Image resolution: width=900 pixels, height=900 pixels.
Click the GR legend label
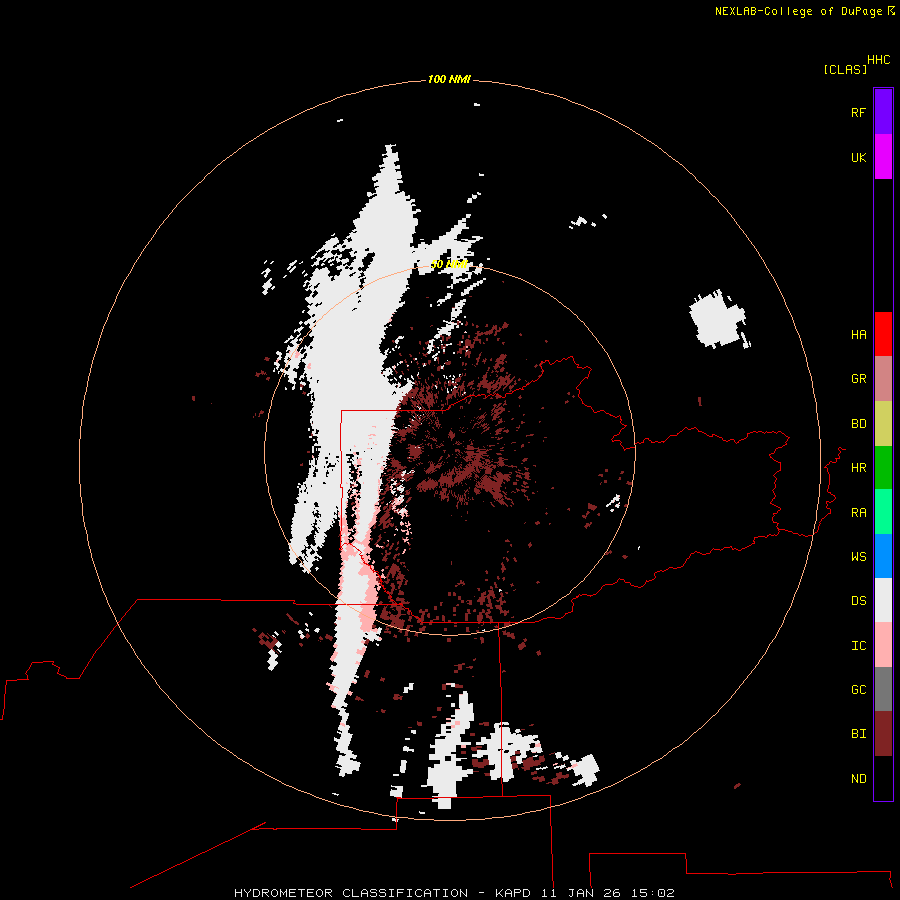coord(858,379)
